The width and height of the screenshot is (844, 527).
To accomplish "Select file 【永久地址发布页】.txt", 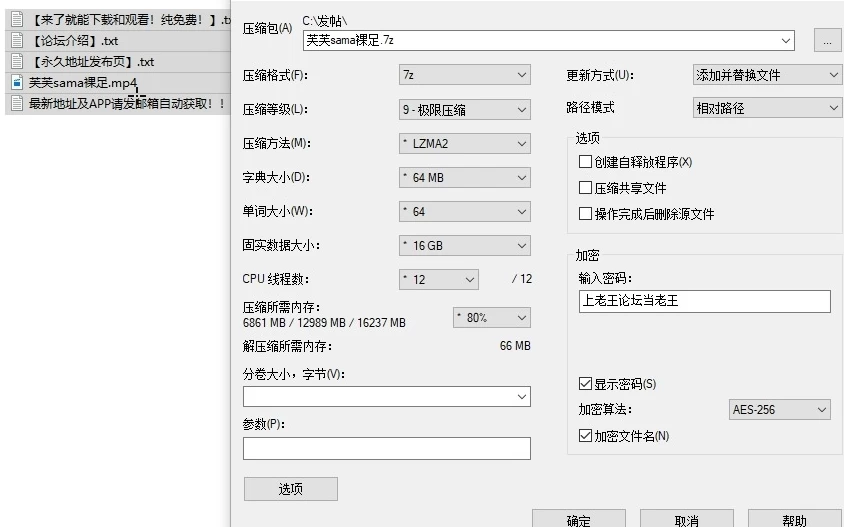I will click(x=117, y=61).
